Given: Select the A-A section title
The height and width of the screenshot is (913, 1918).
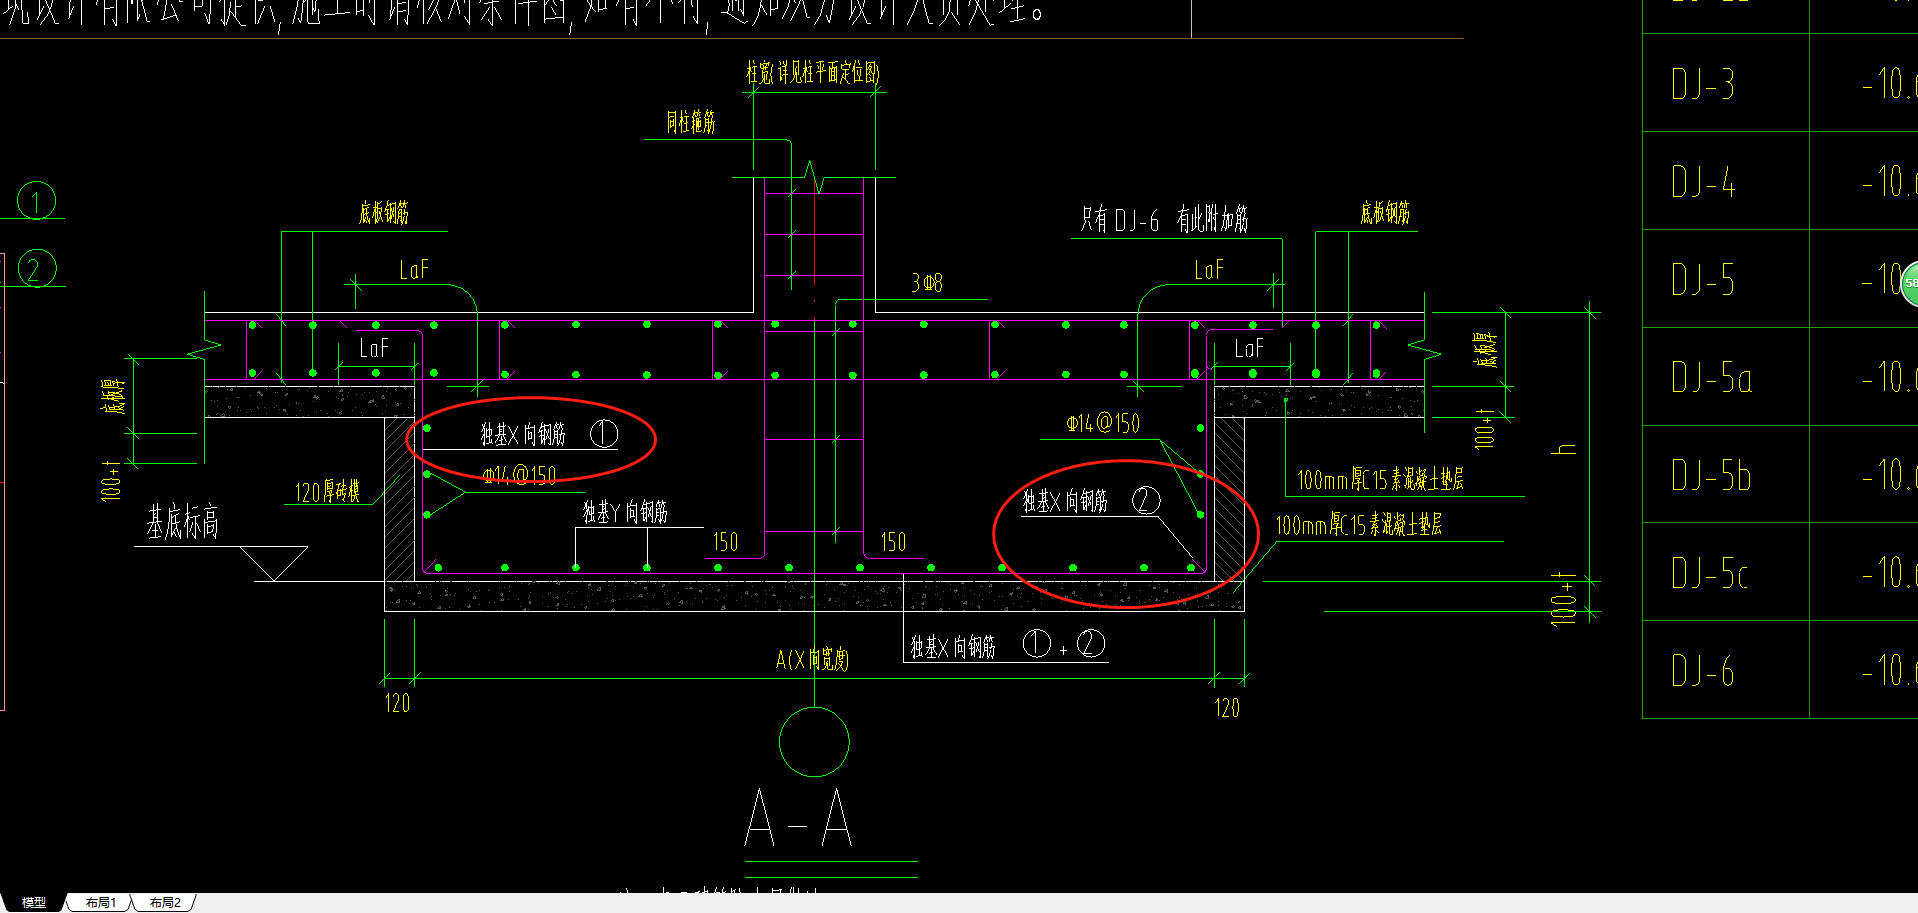Looking at the screenshot, I should pyautogui.click(x=798, y=818).
